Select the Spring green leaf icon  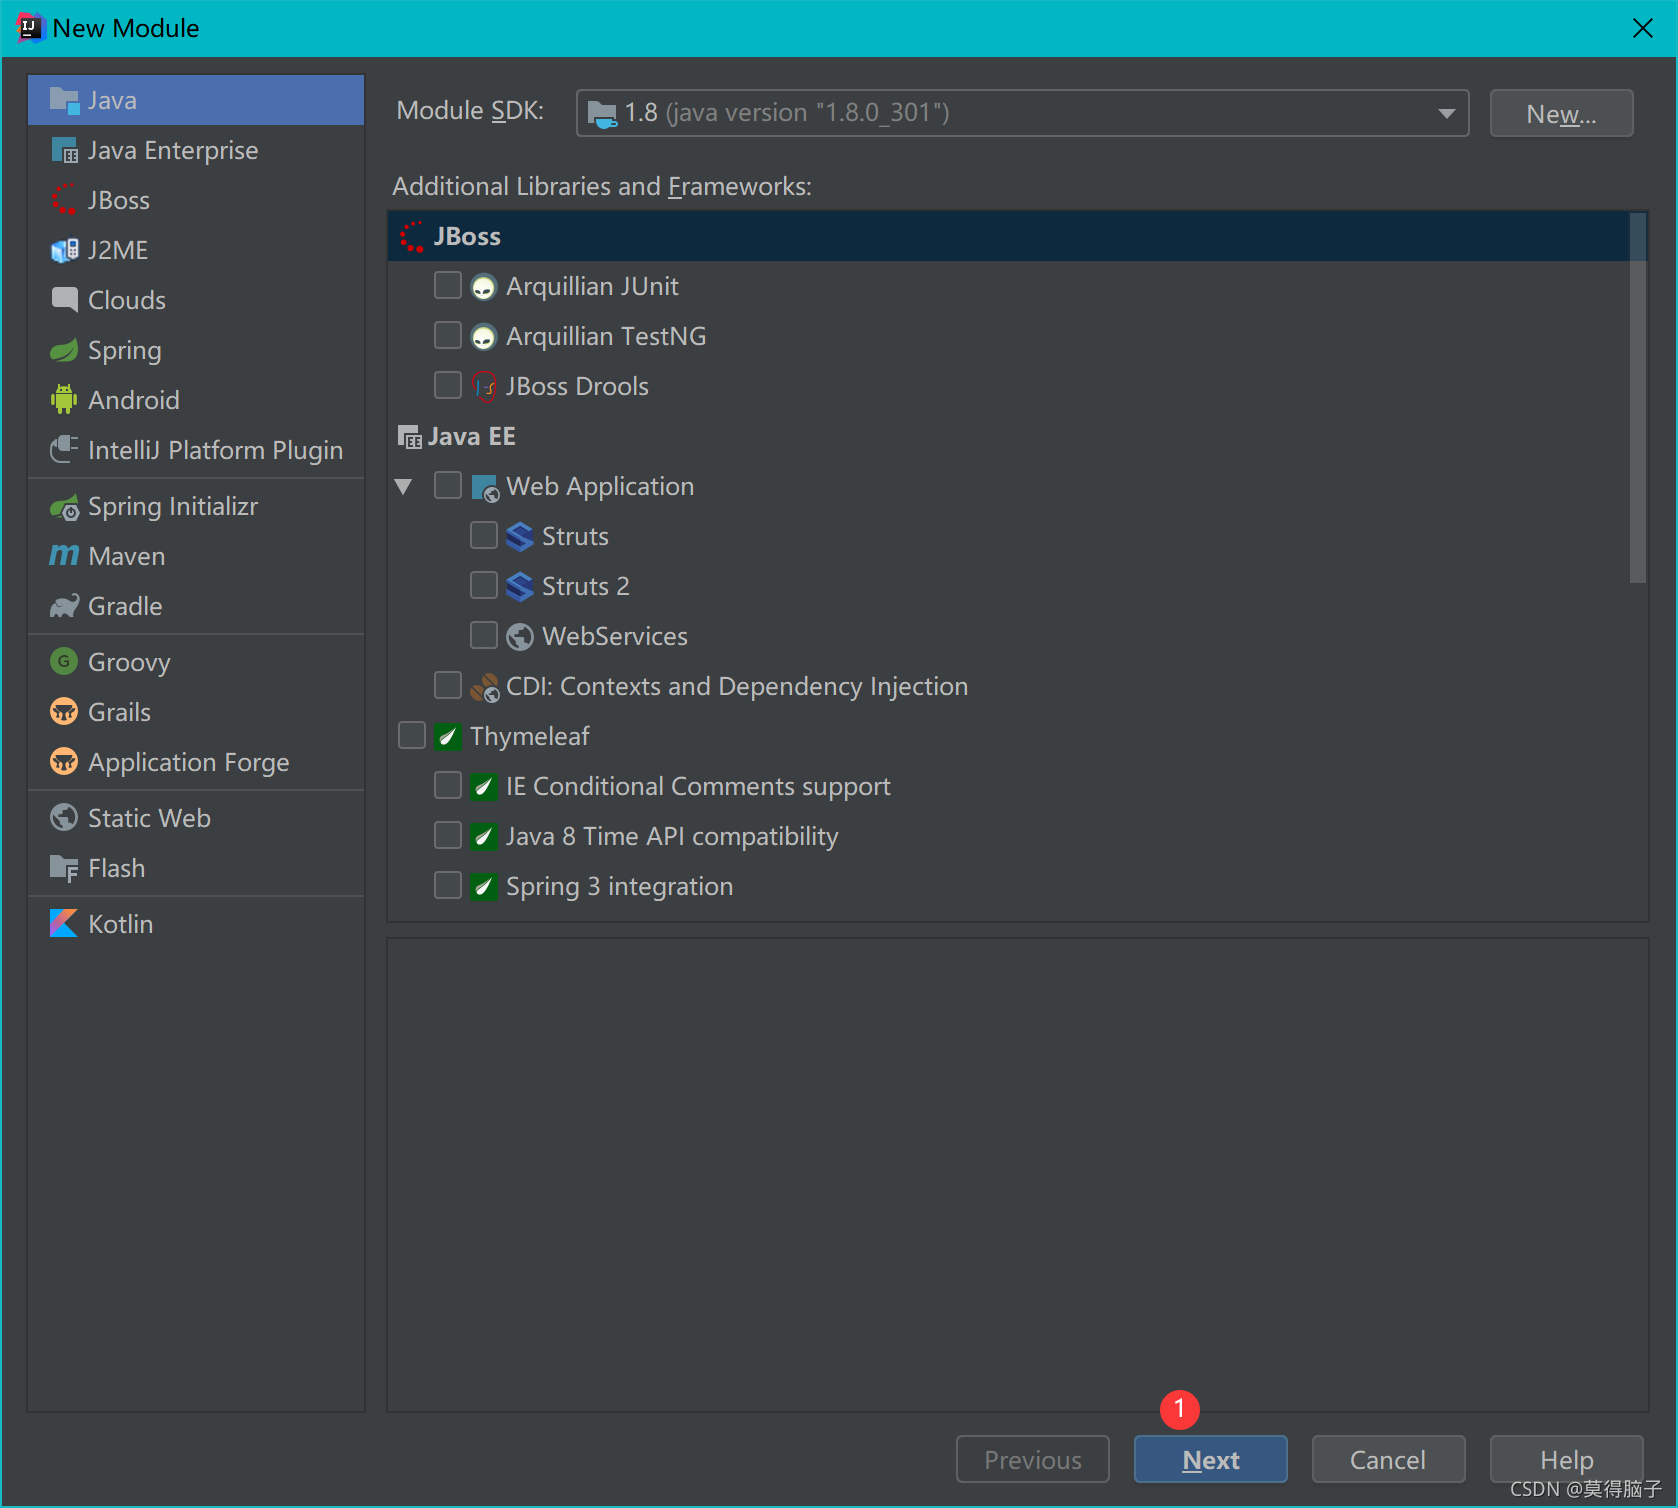coord(64,350)
